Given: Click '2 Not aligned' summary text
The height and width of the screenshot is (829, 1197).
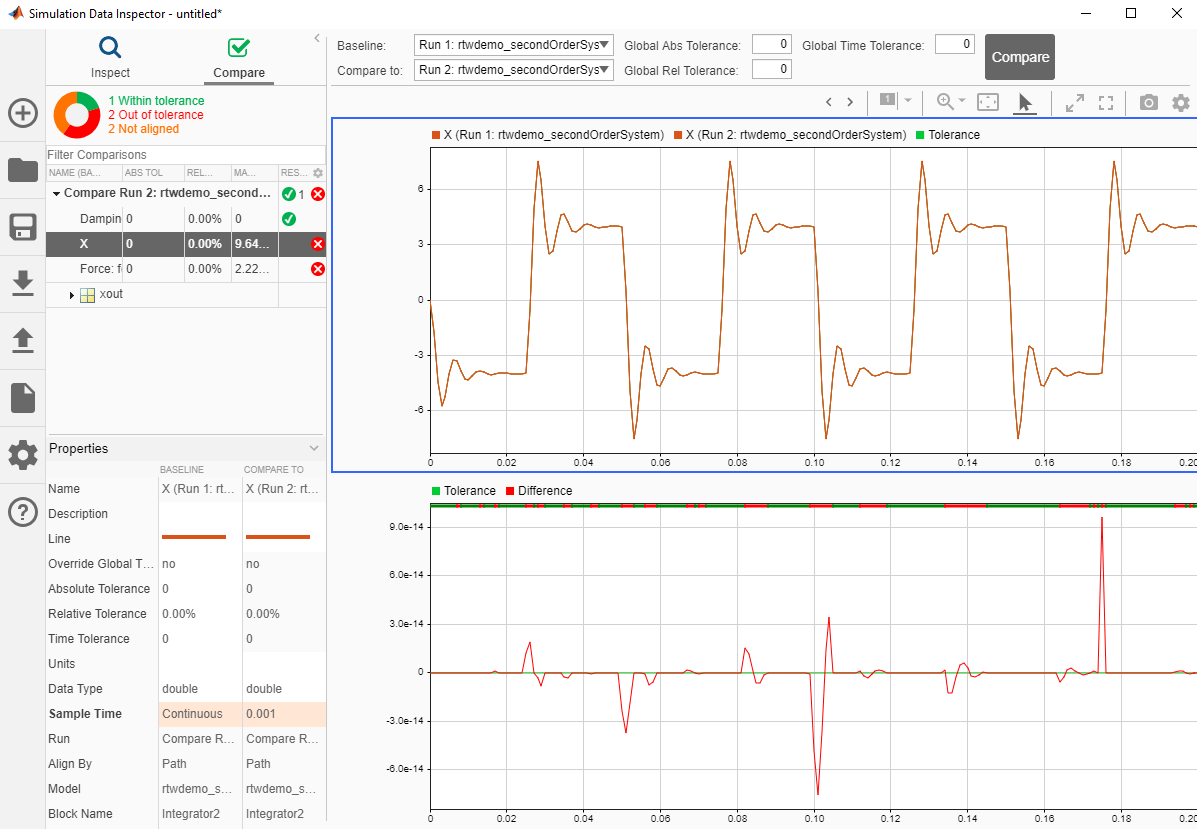Looking at the screenshot, I should tap(144, 129).
